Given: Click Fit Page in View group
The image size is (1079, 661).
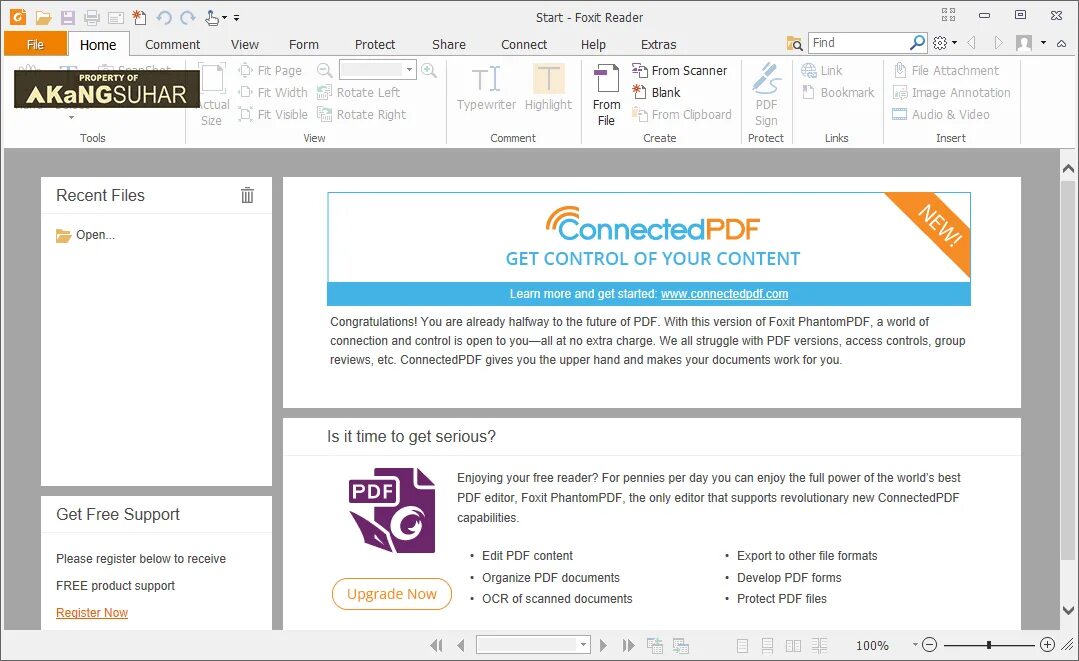Looking at the screenshot, I should pos(270,70).
